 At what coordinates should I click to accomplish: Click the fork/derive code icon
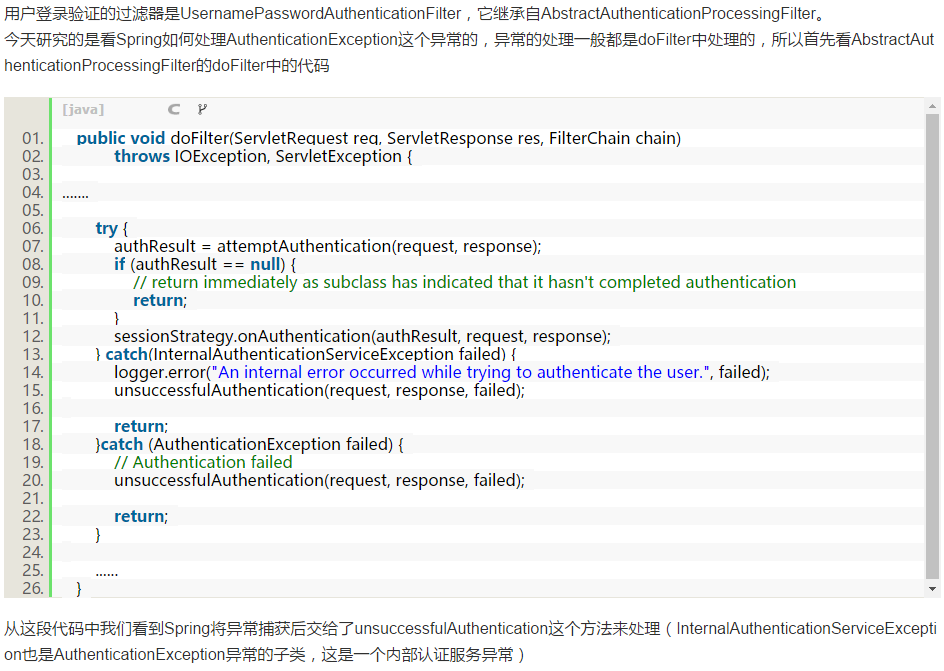click(x=202, y=110)
